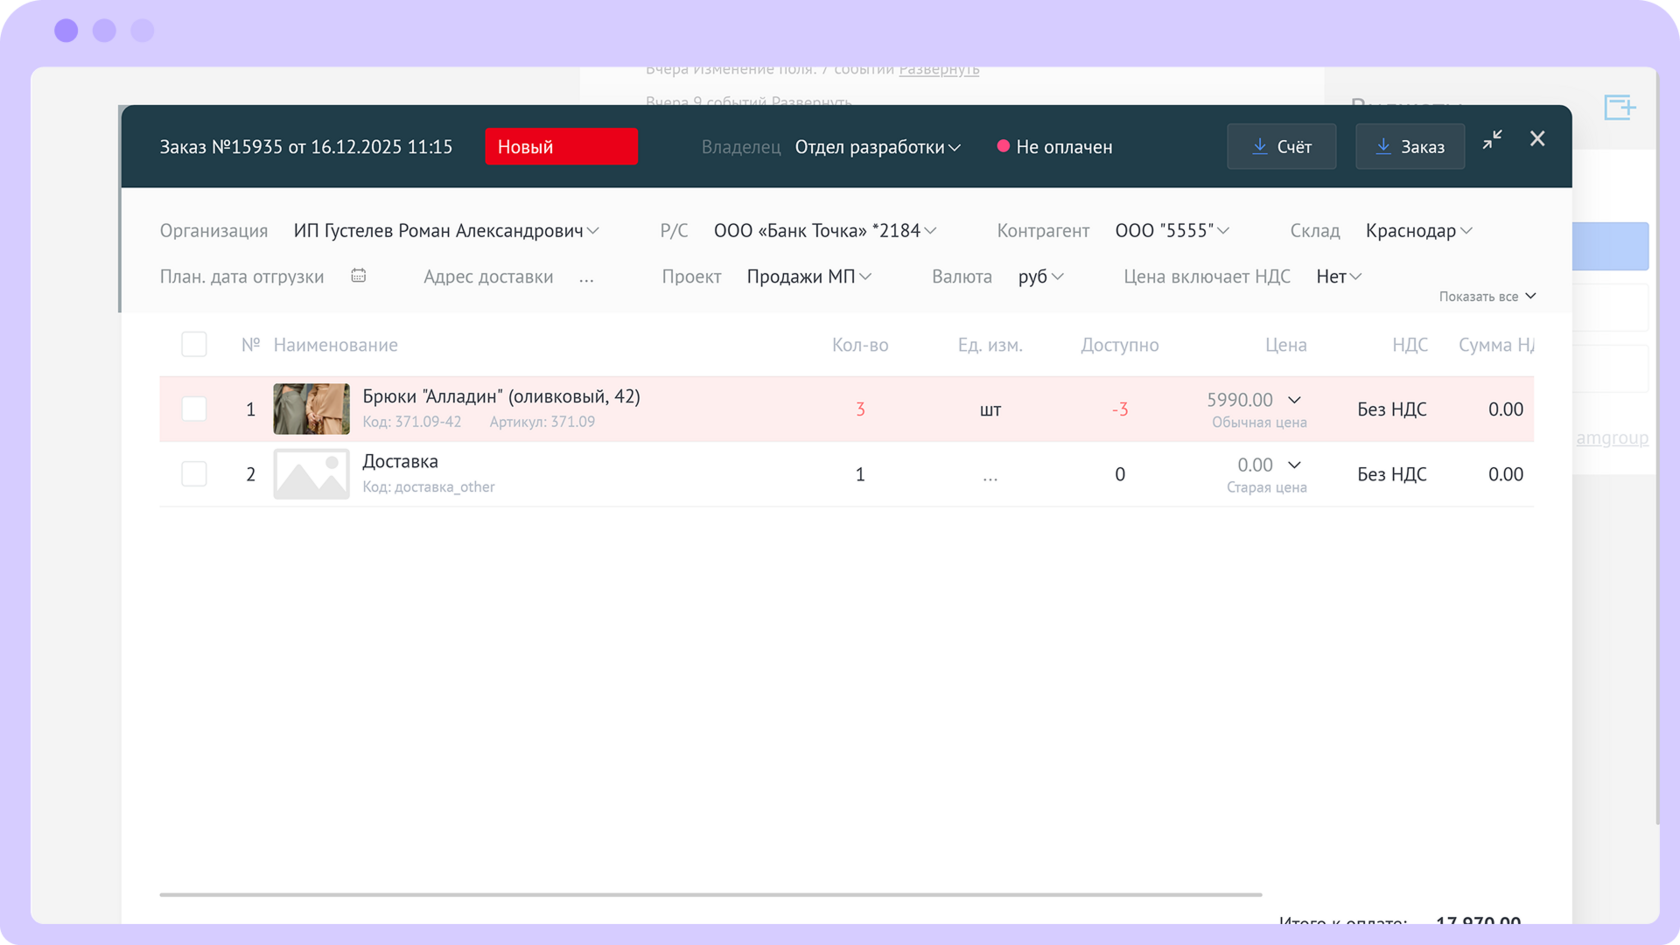
Task: Open the Брюки "Алладин" product thumbnail
Action: (x=311, y=409)
